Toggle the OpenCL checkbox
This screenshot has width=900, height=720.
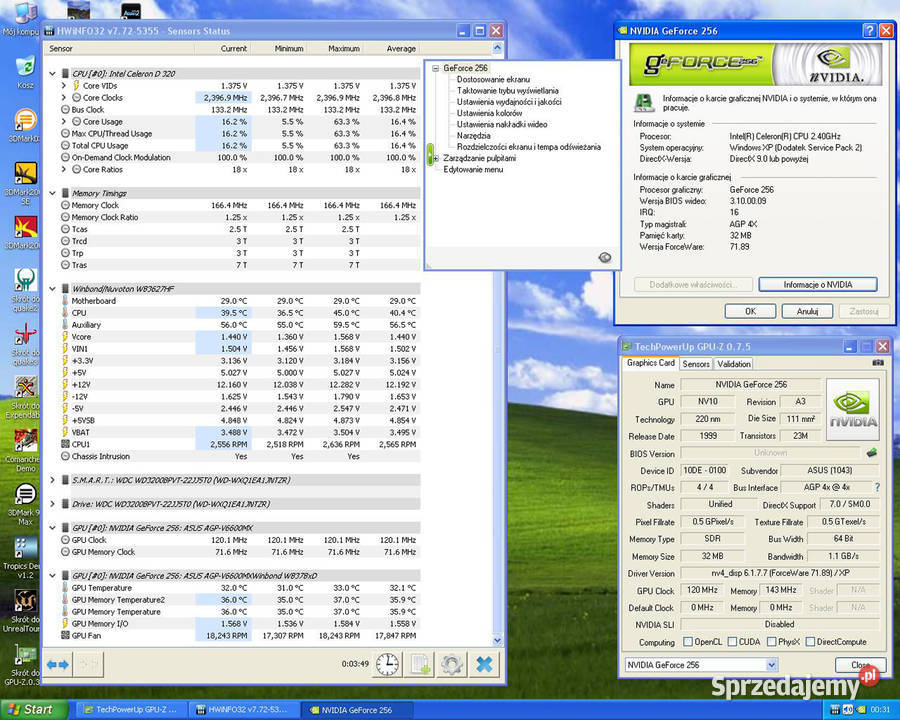coord(688,641)
